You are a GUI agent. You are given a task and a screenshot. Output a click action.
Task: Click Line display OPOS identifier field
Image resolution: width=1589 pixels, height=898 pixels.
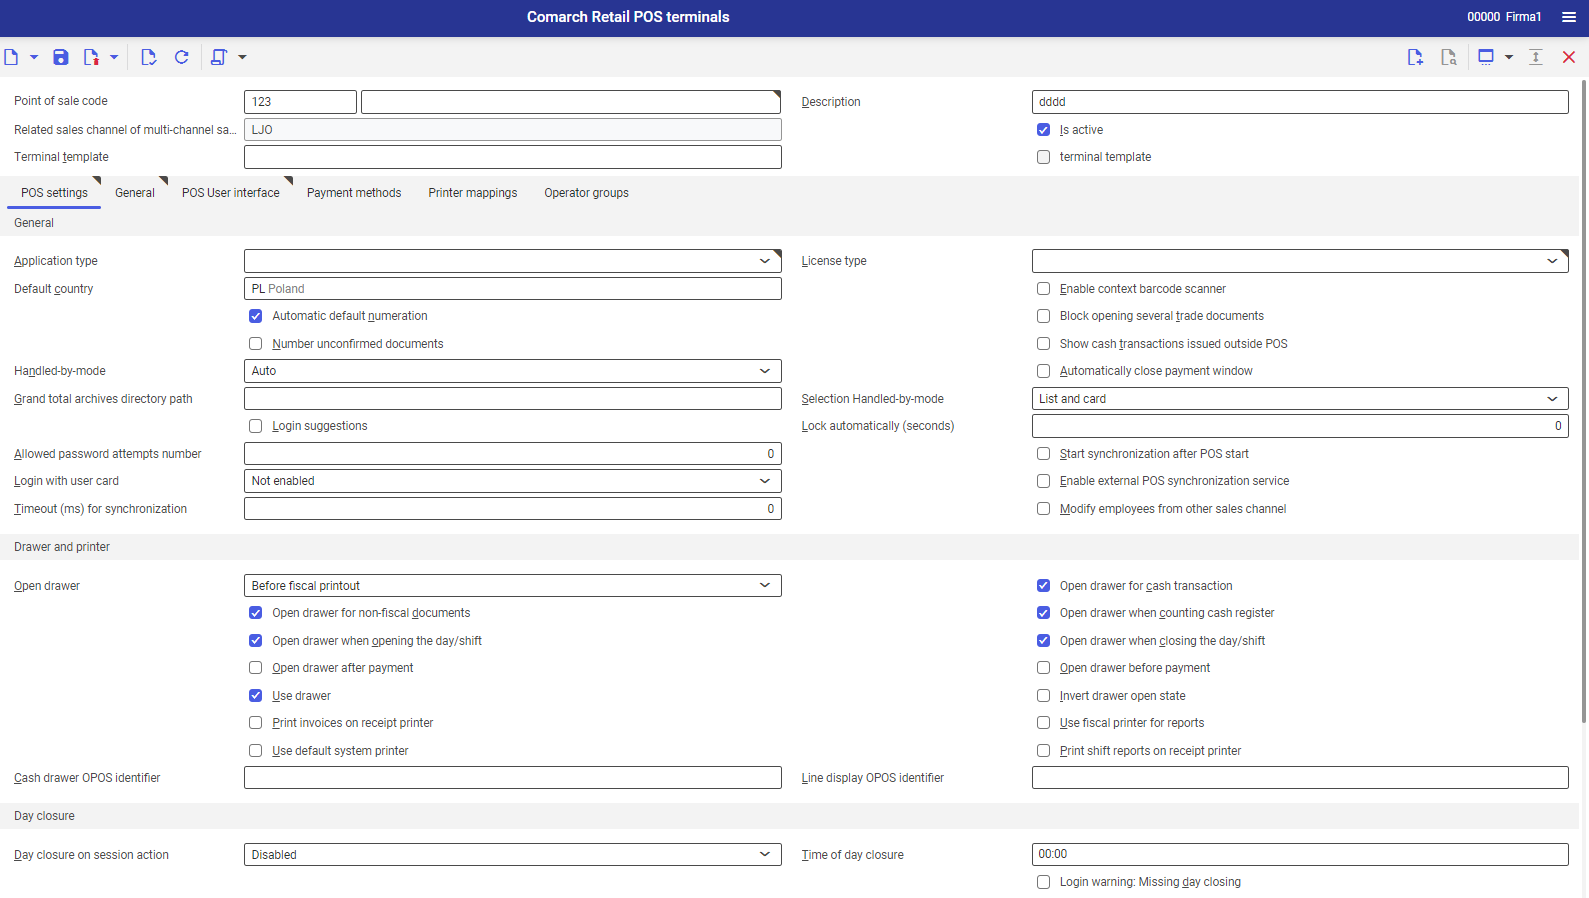point(1300,778)
